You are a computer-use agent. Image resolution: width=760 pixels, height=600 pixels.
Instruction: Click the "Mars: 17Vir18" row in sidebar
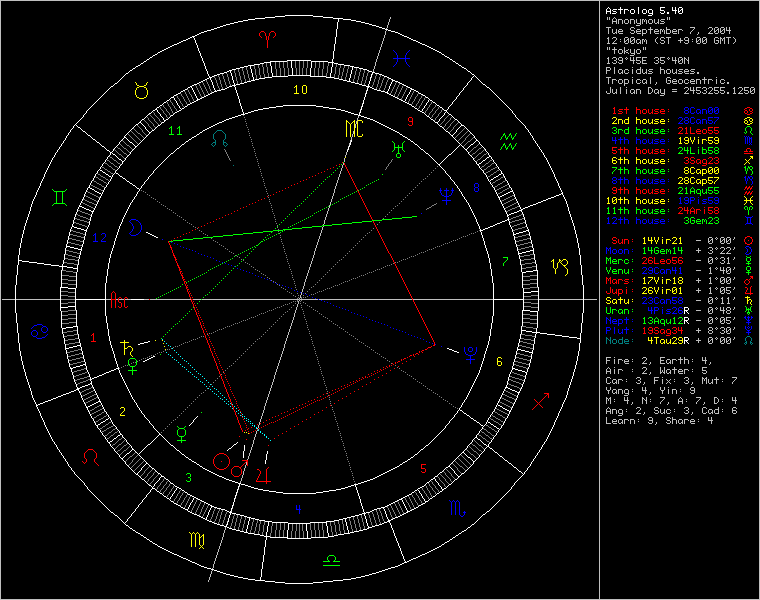[x=679, y=281]
